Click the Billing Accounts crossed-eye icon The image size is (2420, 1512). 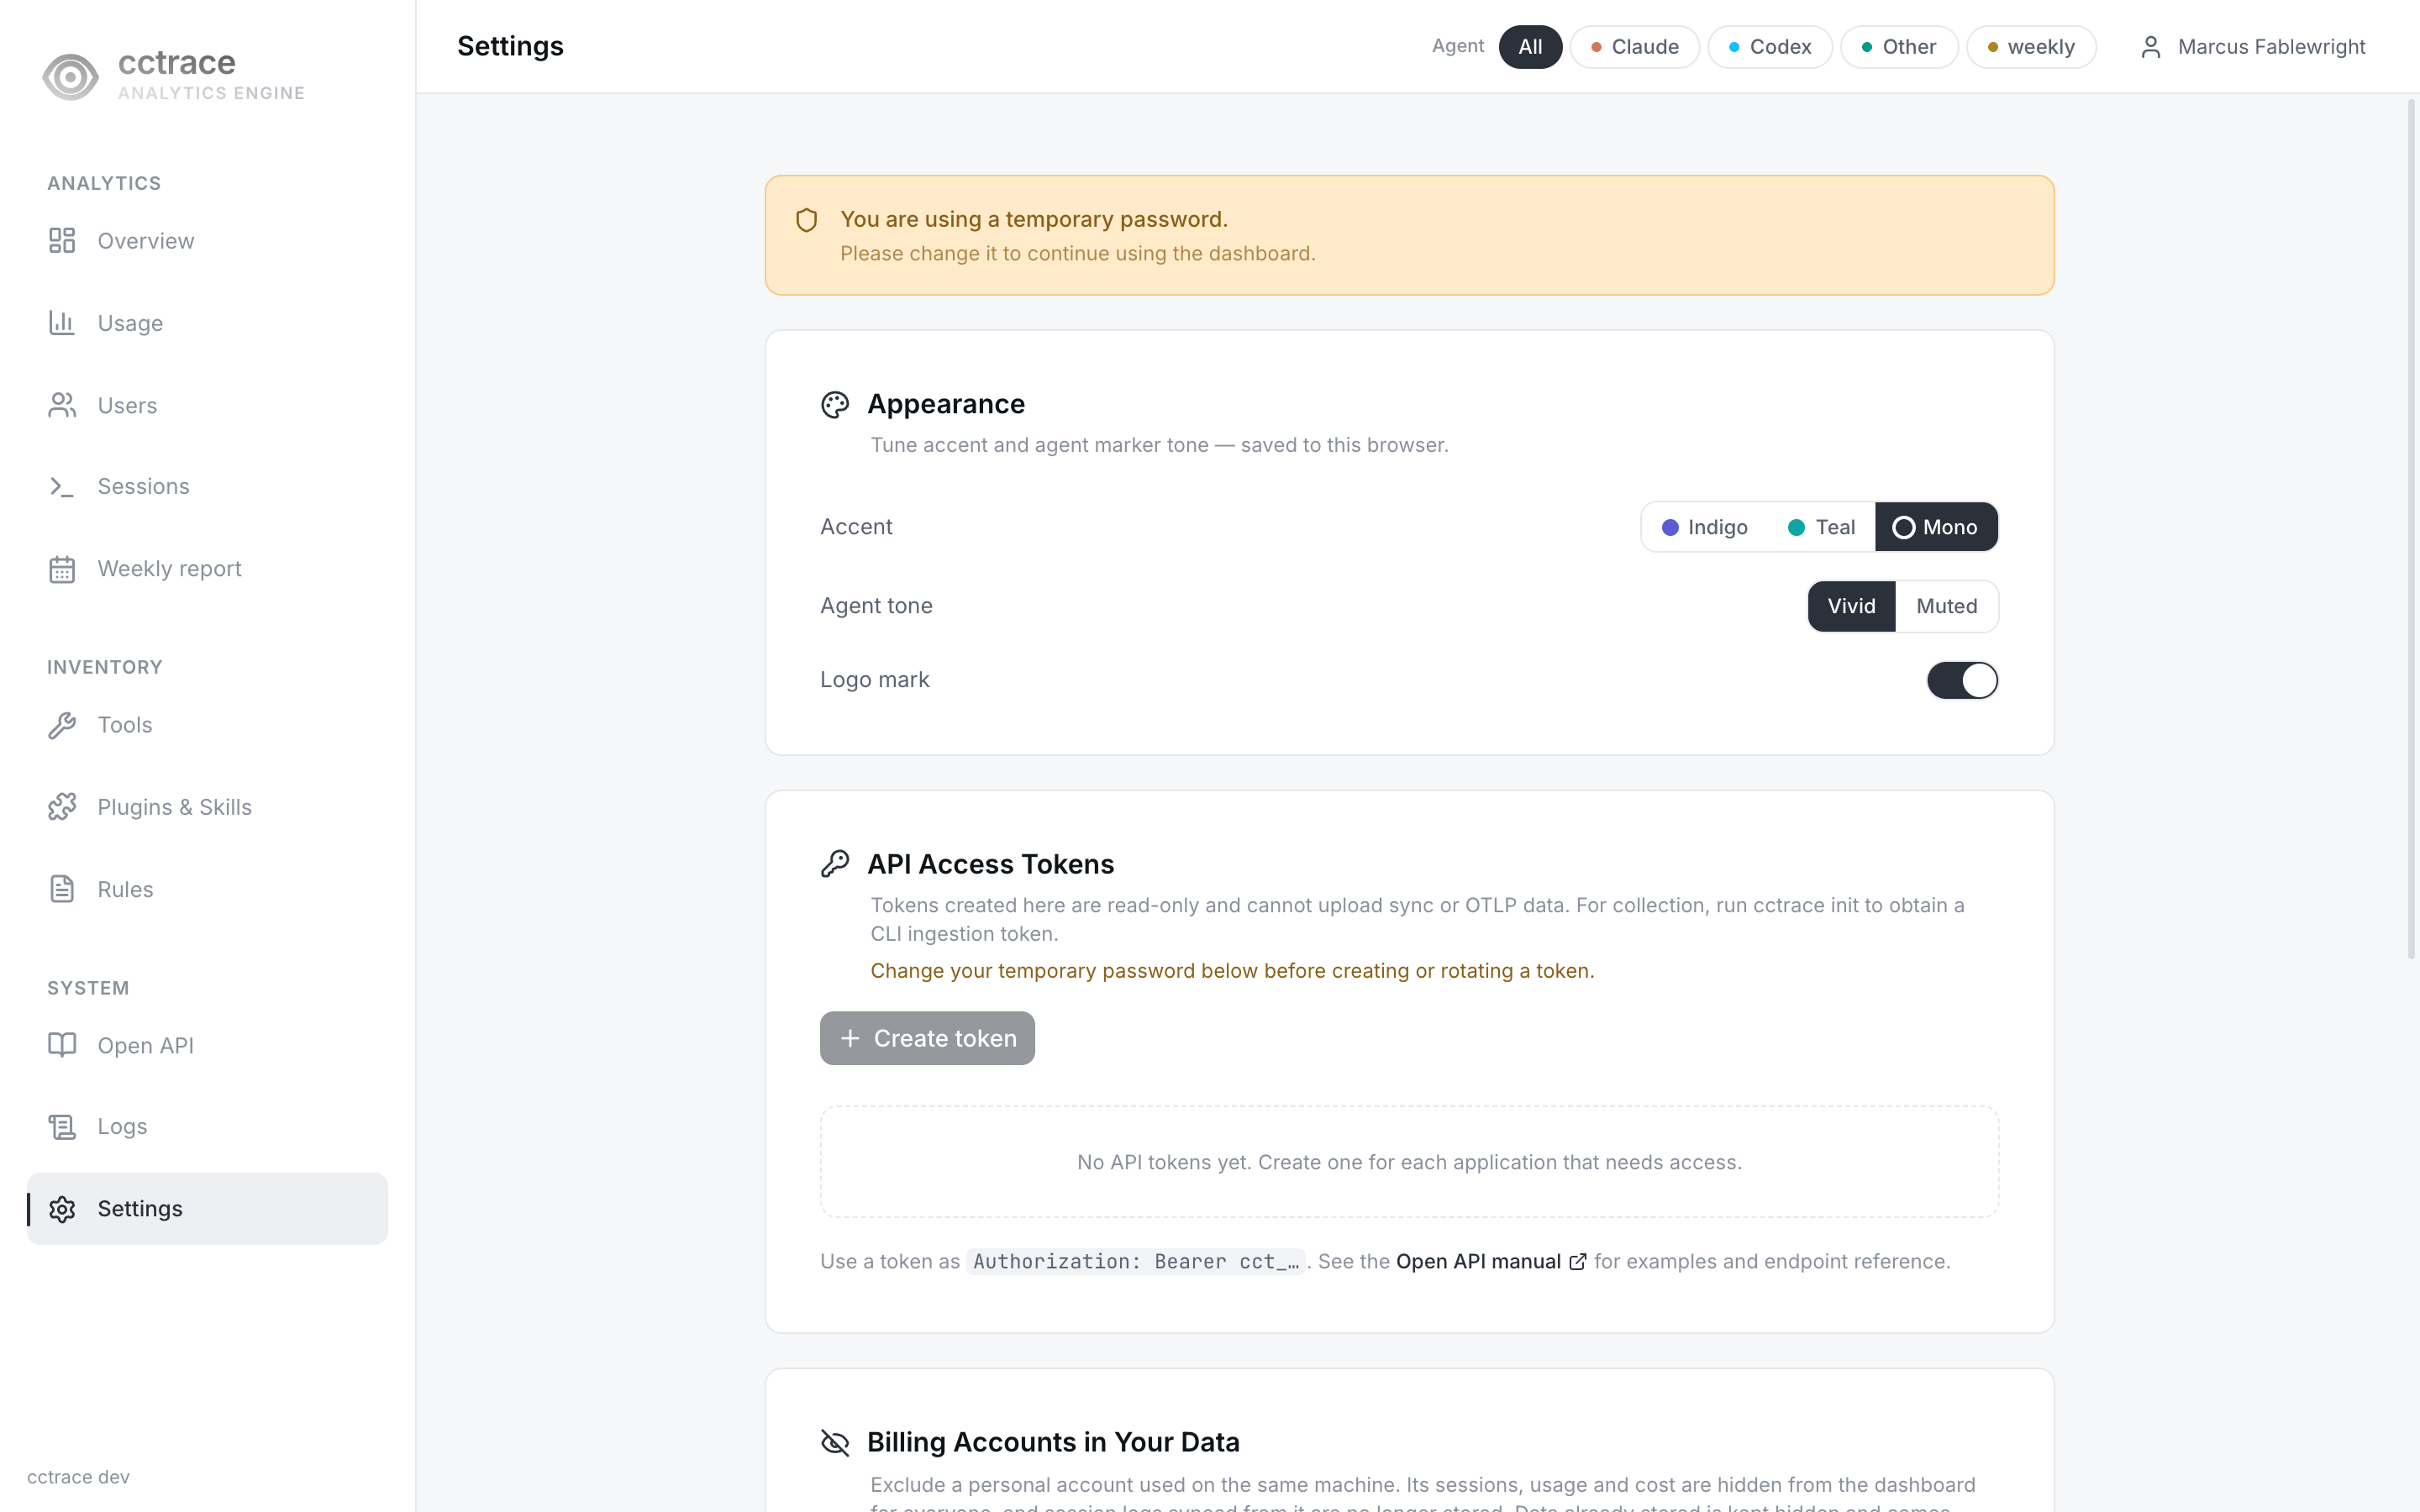(835, 1442)
